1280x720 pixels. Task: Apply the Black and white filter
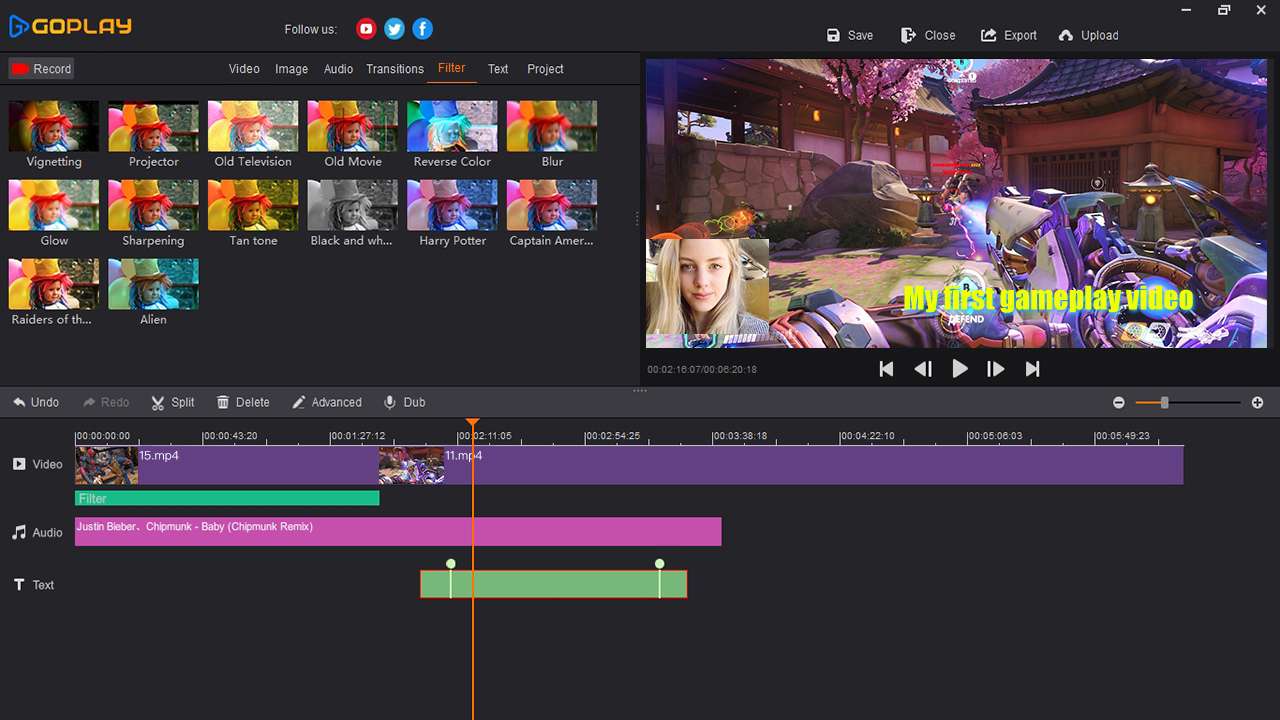pyautogui.click(x=353, y=205)
